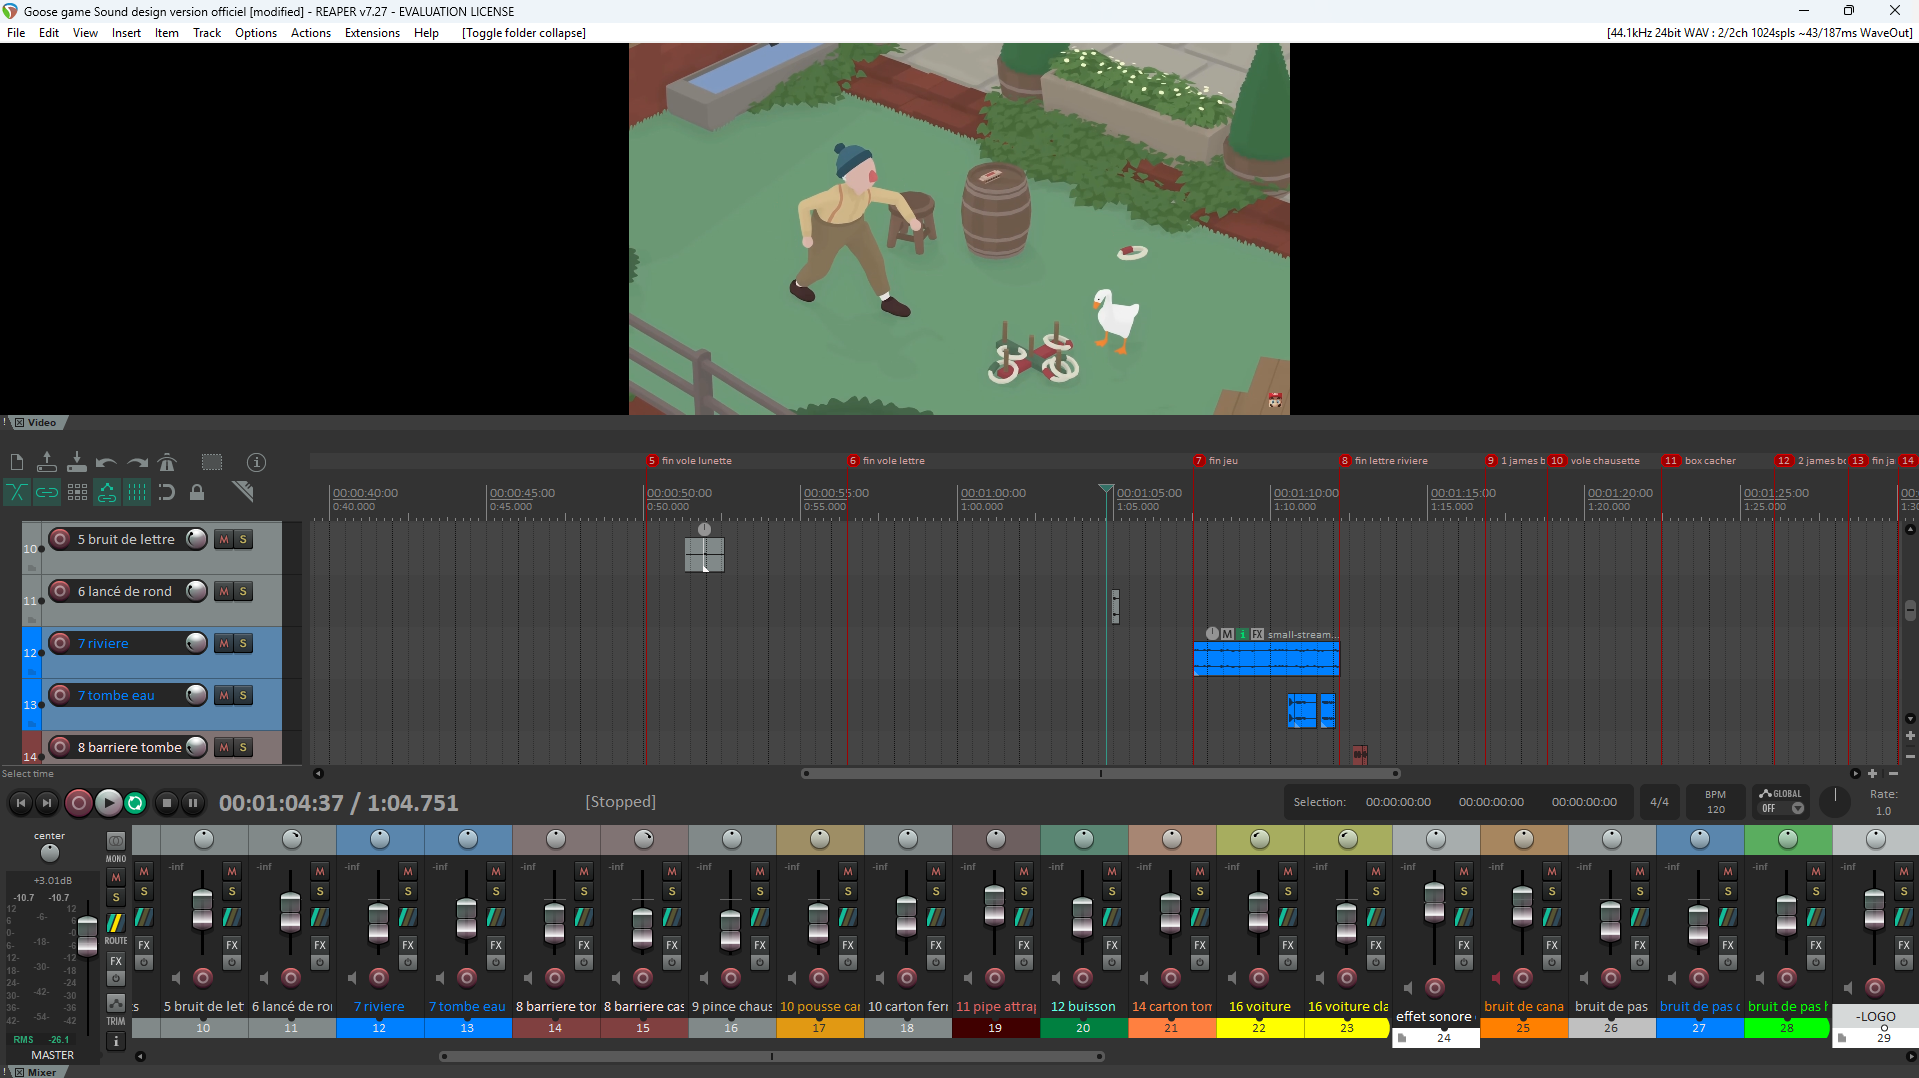Click the Master volume fader
1919x1078 pixels.
pyautogui.click(x=88, y=934)
